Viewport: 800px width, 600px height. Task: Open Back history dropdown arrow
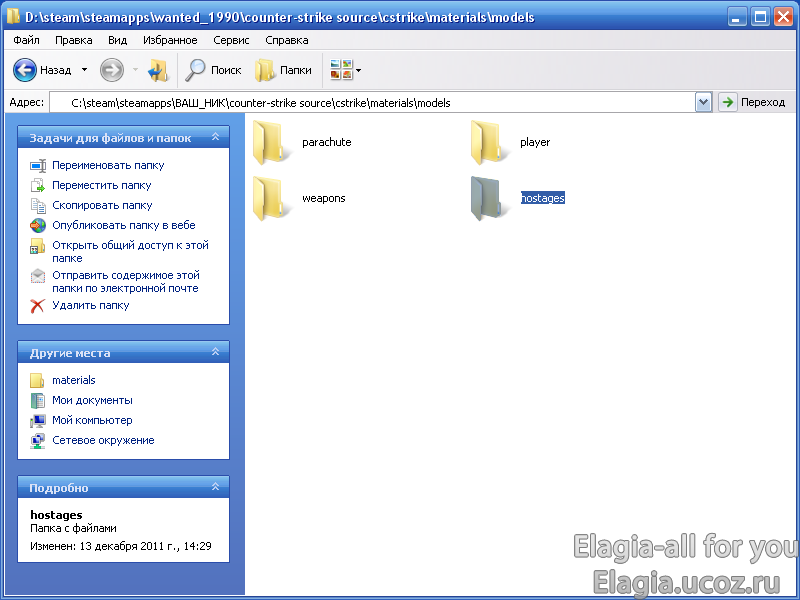tap(84, 70)
